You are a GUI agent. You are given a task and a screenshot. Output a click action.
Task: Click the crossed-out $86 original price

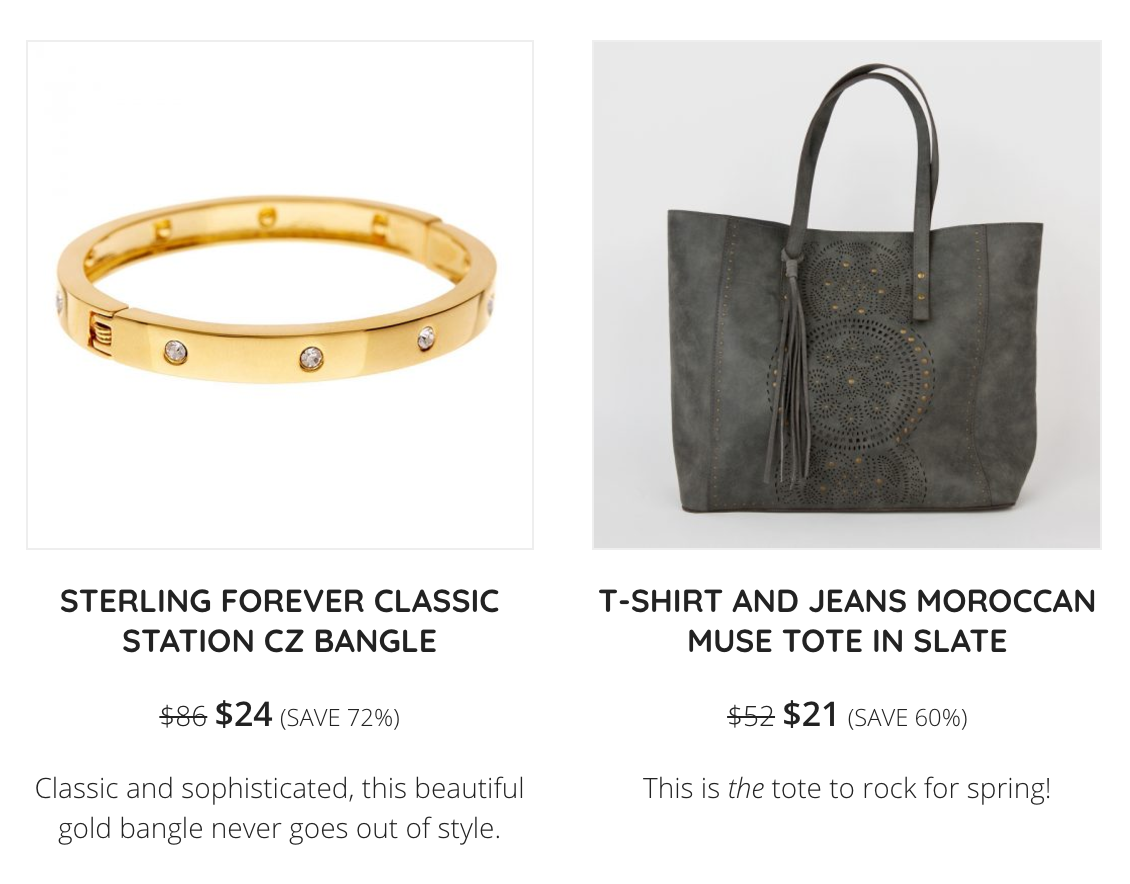183,717
